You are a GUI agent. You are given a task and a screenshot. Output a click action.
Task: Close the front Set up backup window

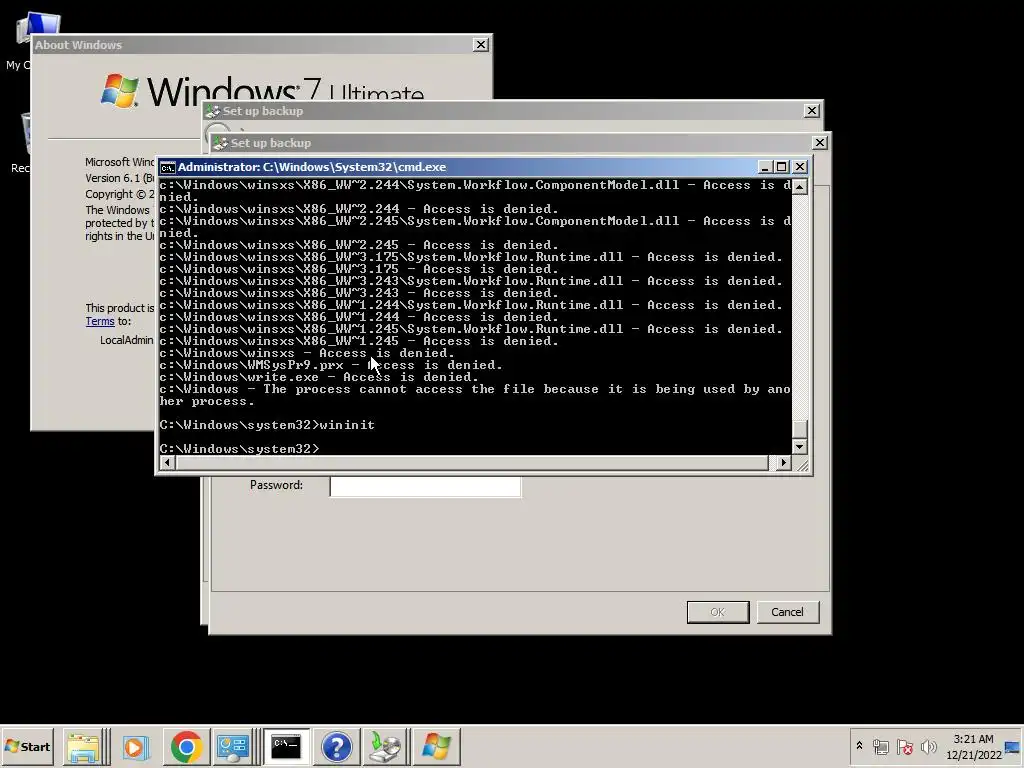[819, 143]
